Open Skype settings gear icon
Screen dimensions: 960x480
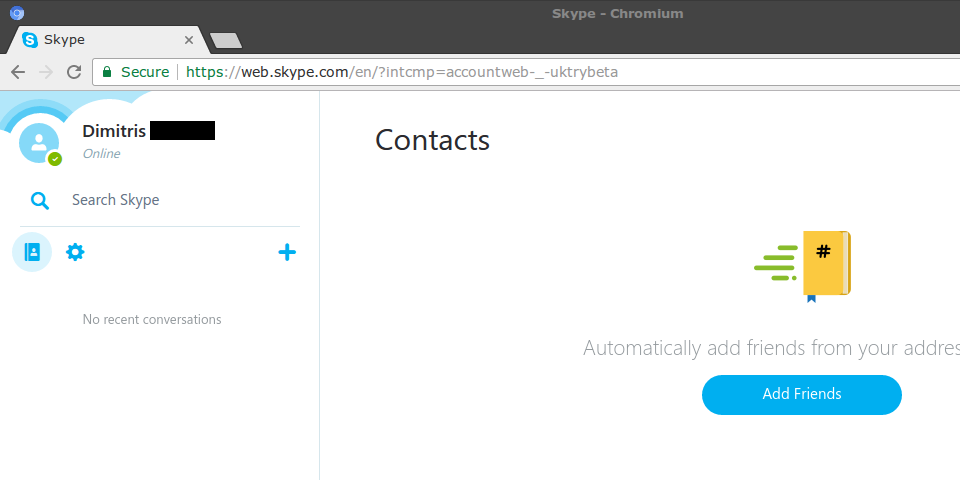(x=75, y=252)
